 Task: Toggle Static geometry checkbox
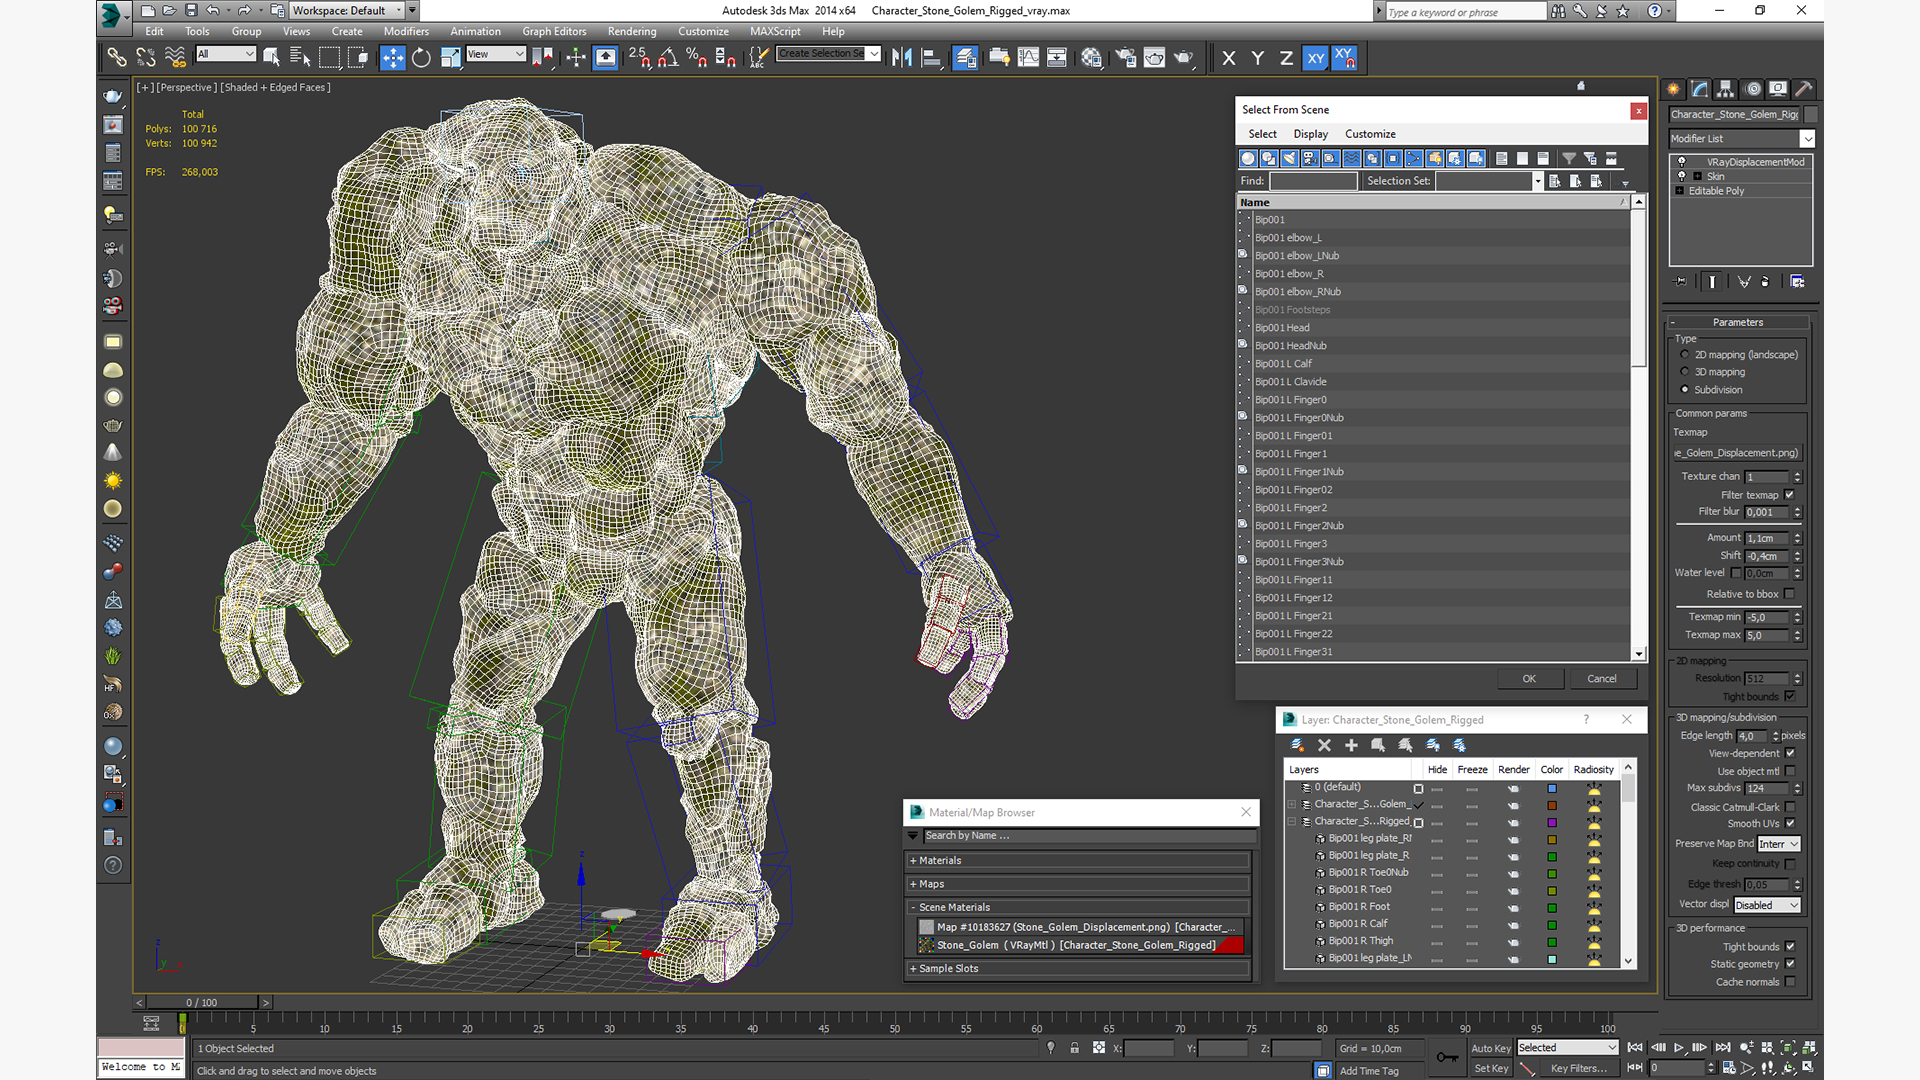coord(1790,964)
